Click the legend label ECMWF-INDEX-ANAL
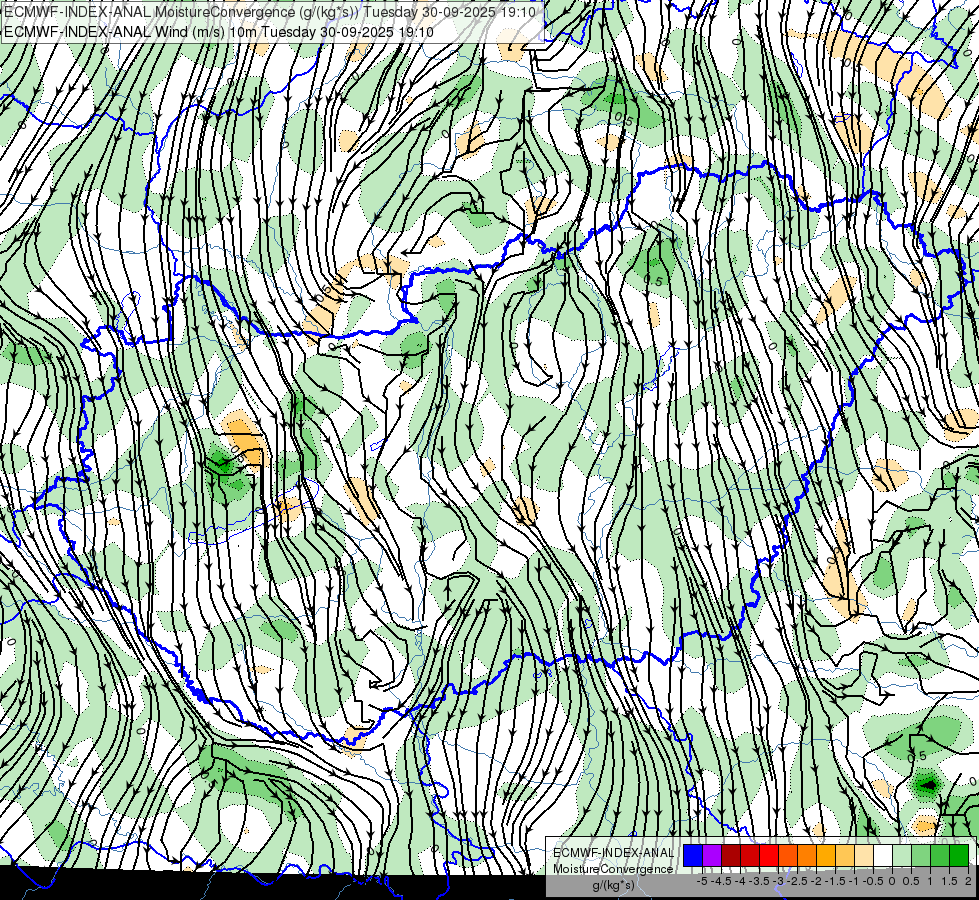979x900 pixels. click(613, 853)
